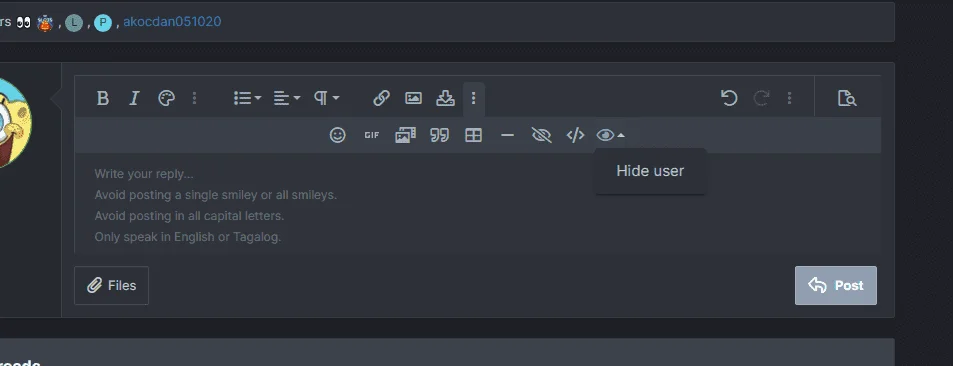Open the text alignment dropdown
The image size is (953, 366).
[287, 98]
